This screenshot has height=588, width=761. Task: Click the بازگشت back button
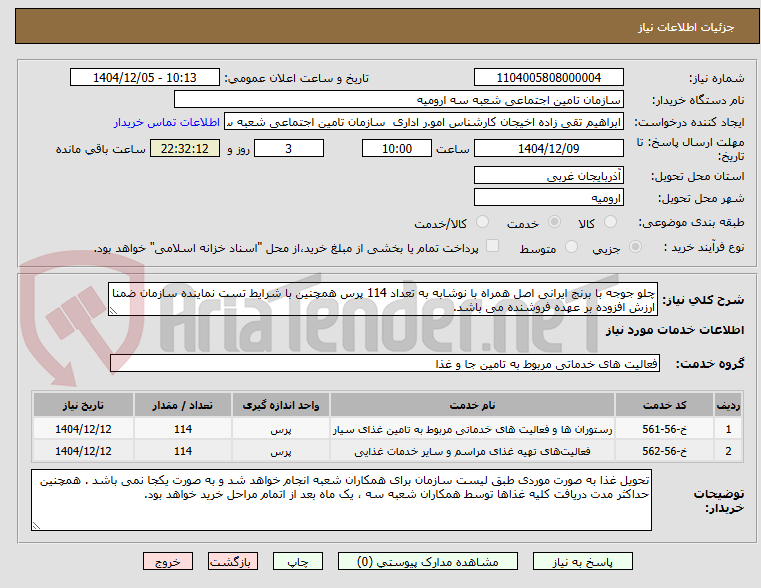pos(232,562)
